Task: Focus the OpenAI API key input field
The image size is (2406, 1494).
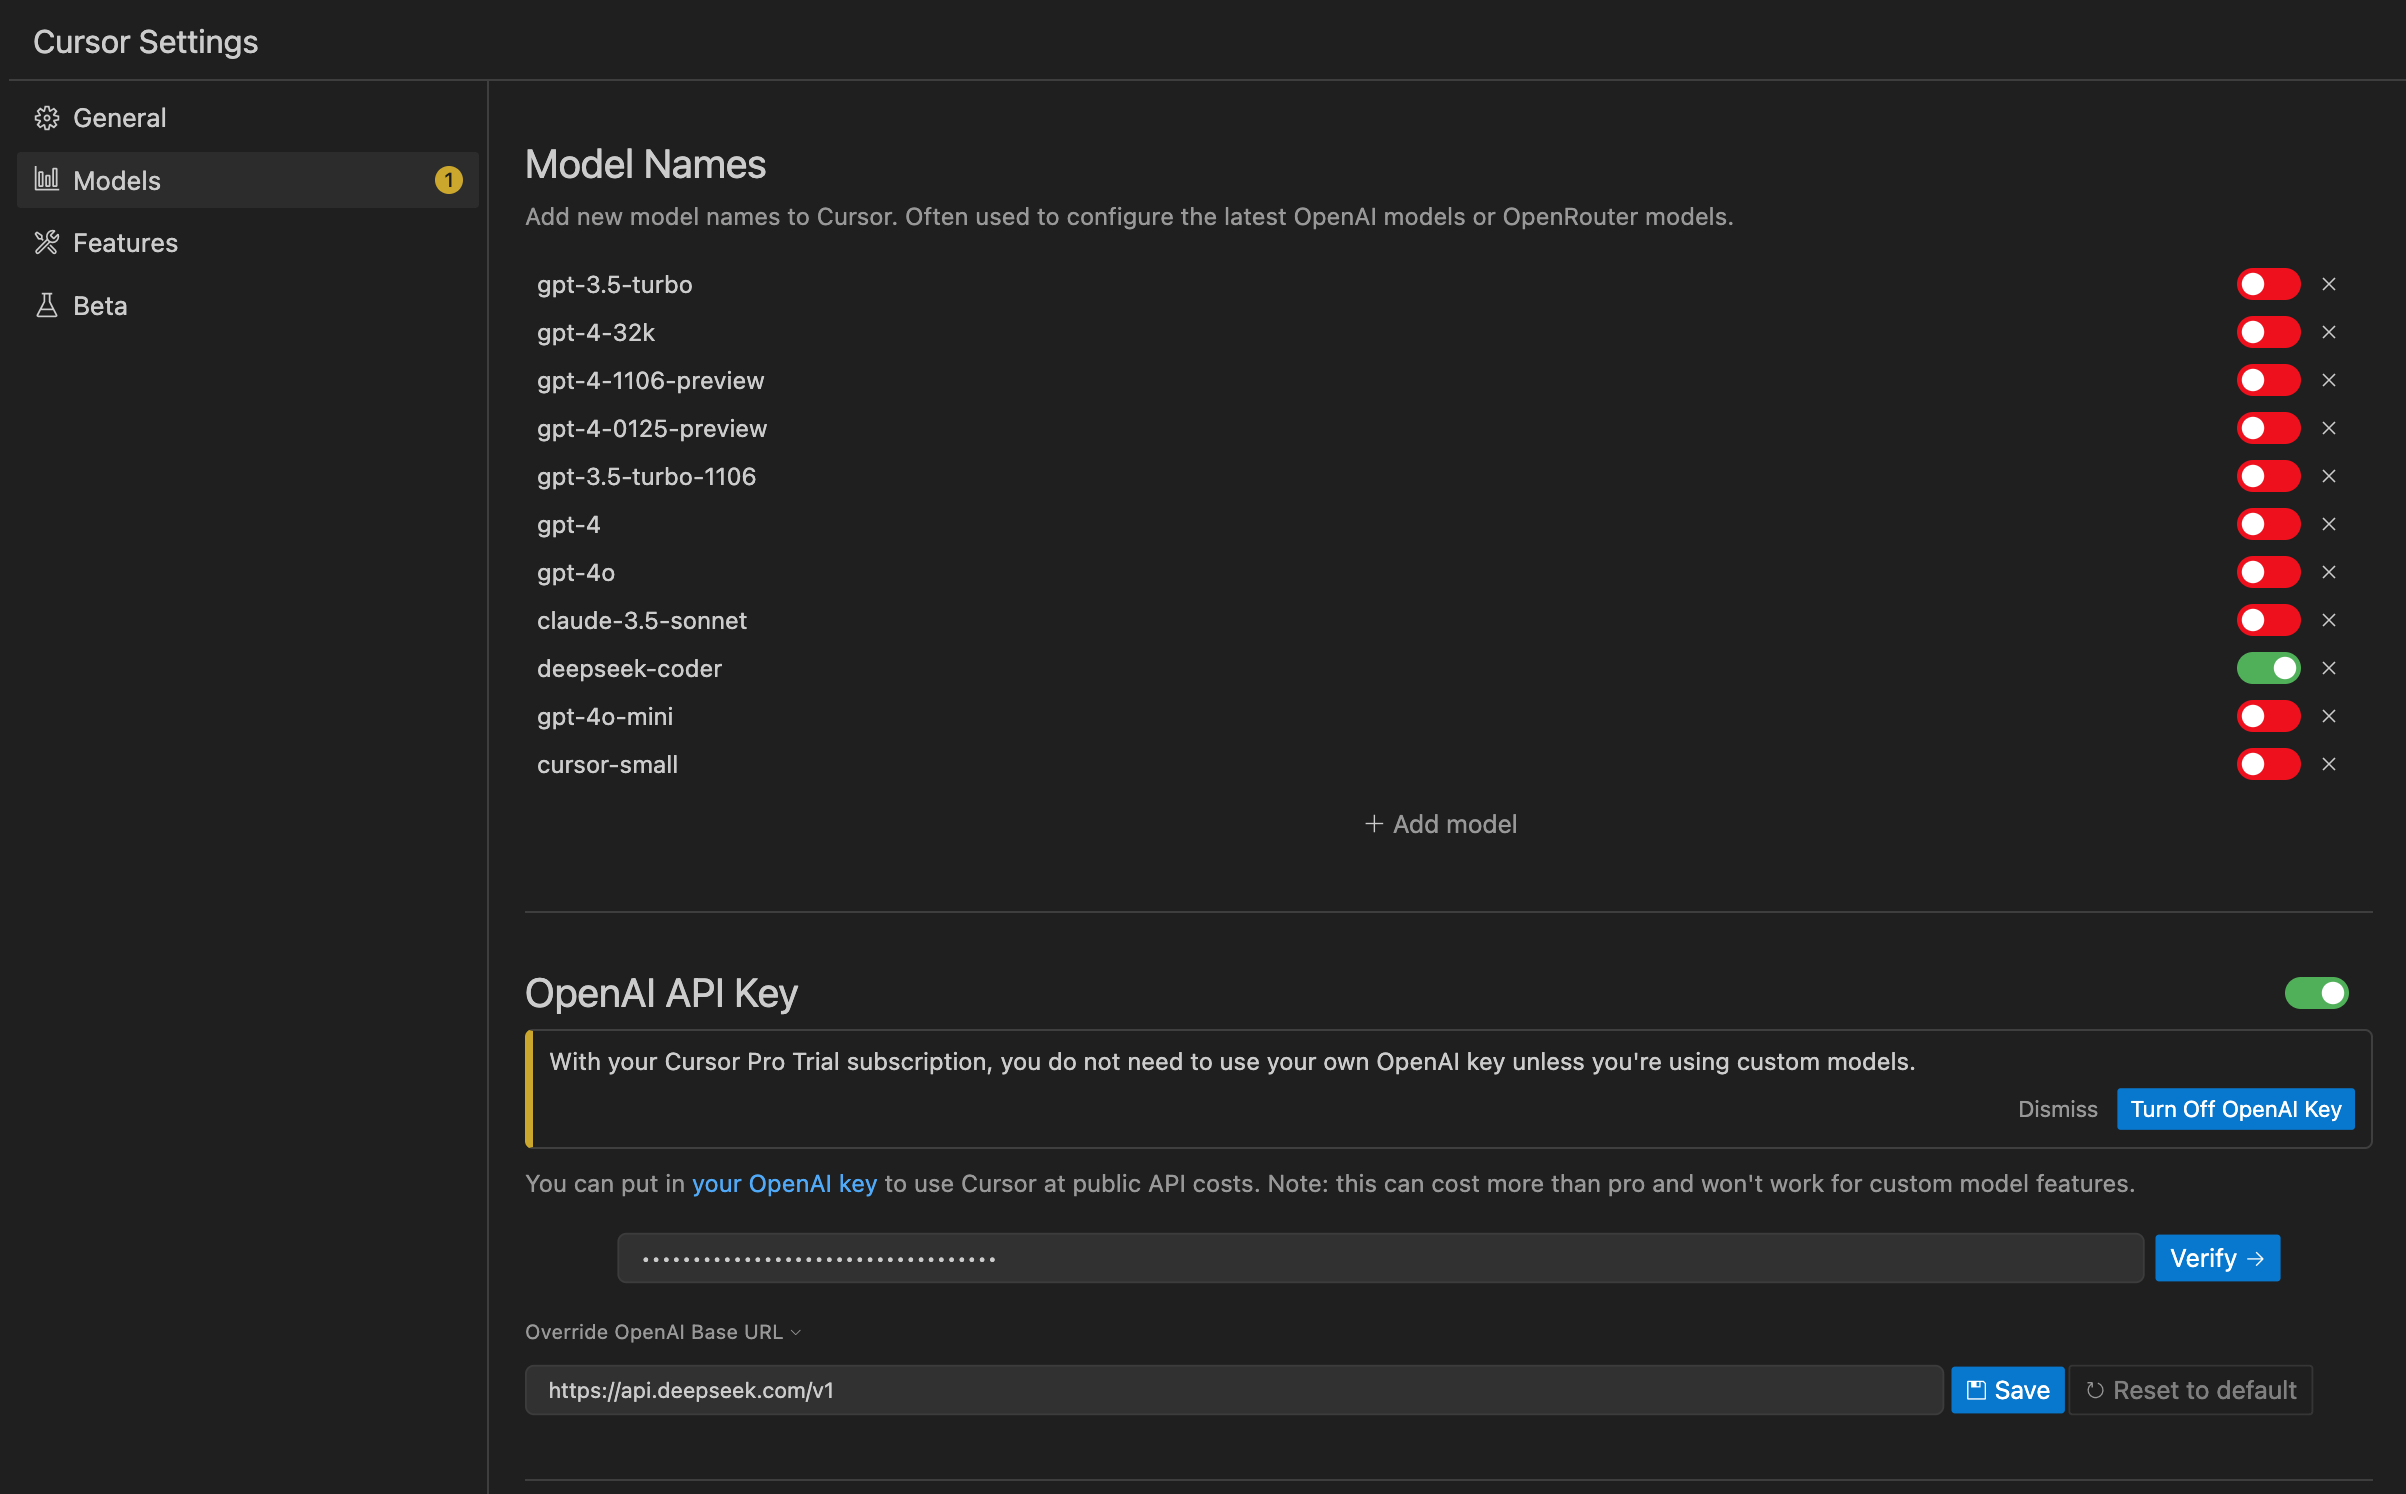Action: coord(1380,1258)
